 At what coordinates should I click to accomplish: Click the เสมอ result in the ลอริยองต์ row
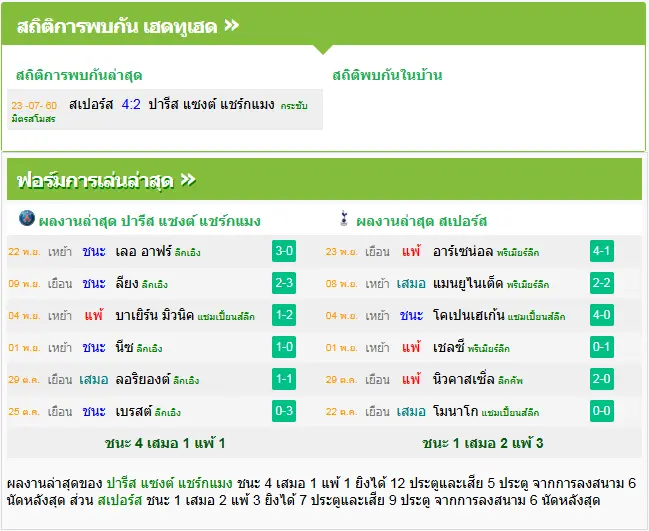point(94,380)
